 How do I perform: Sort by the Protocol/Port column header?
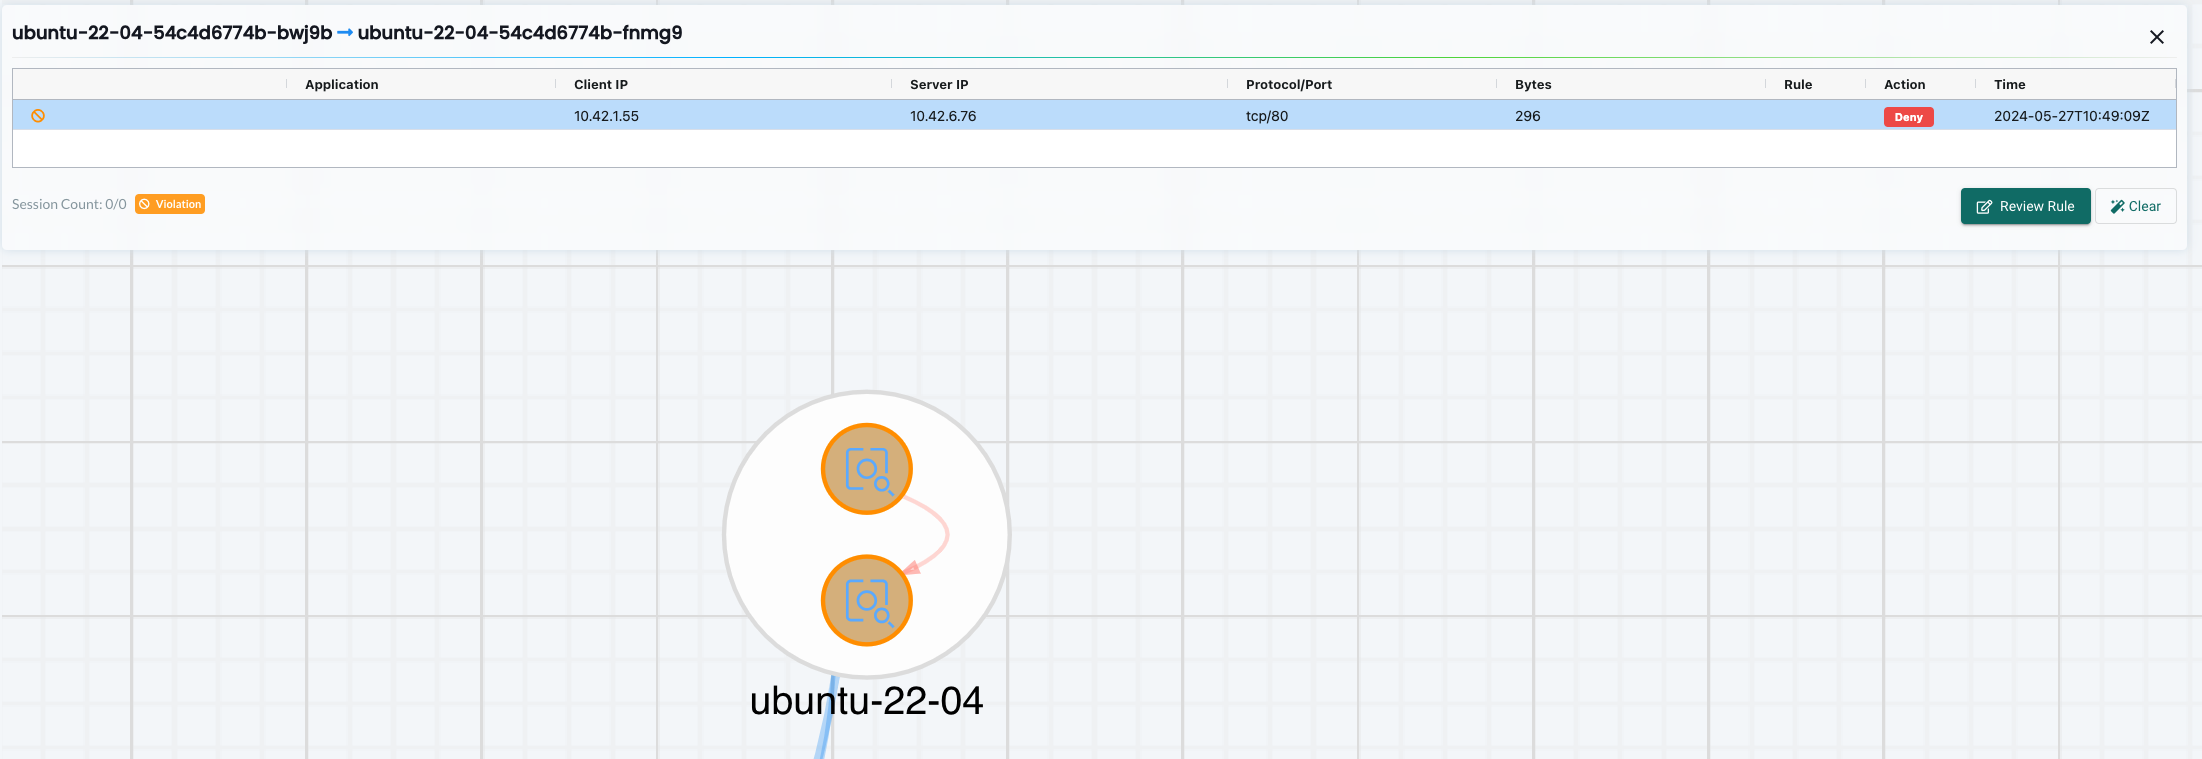1289,85
